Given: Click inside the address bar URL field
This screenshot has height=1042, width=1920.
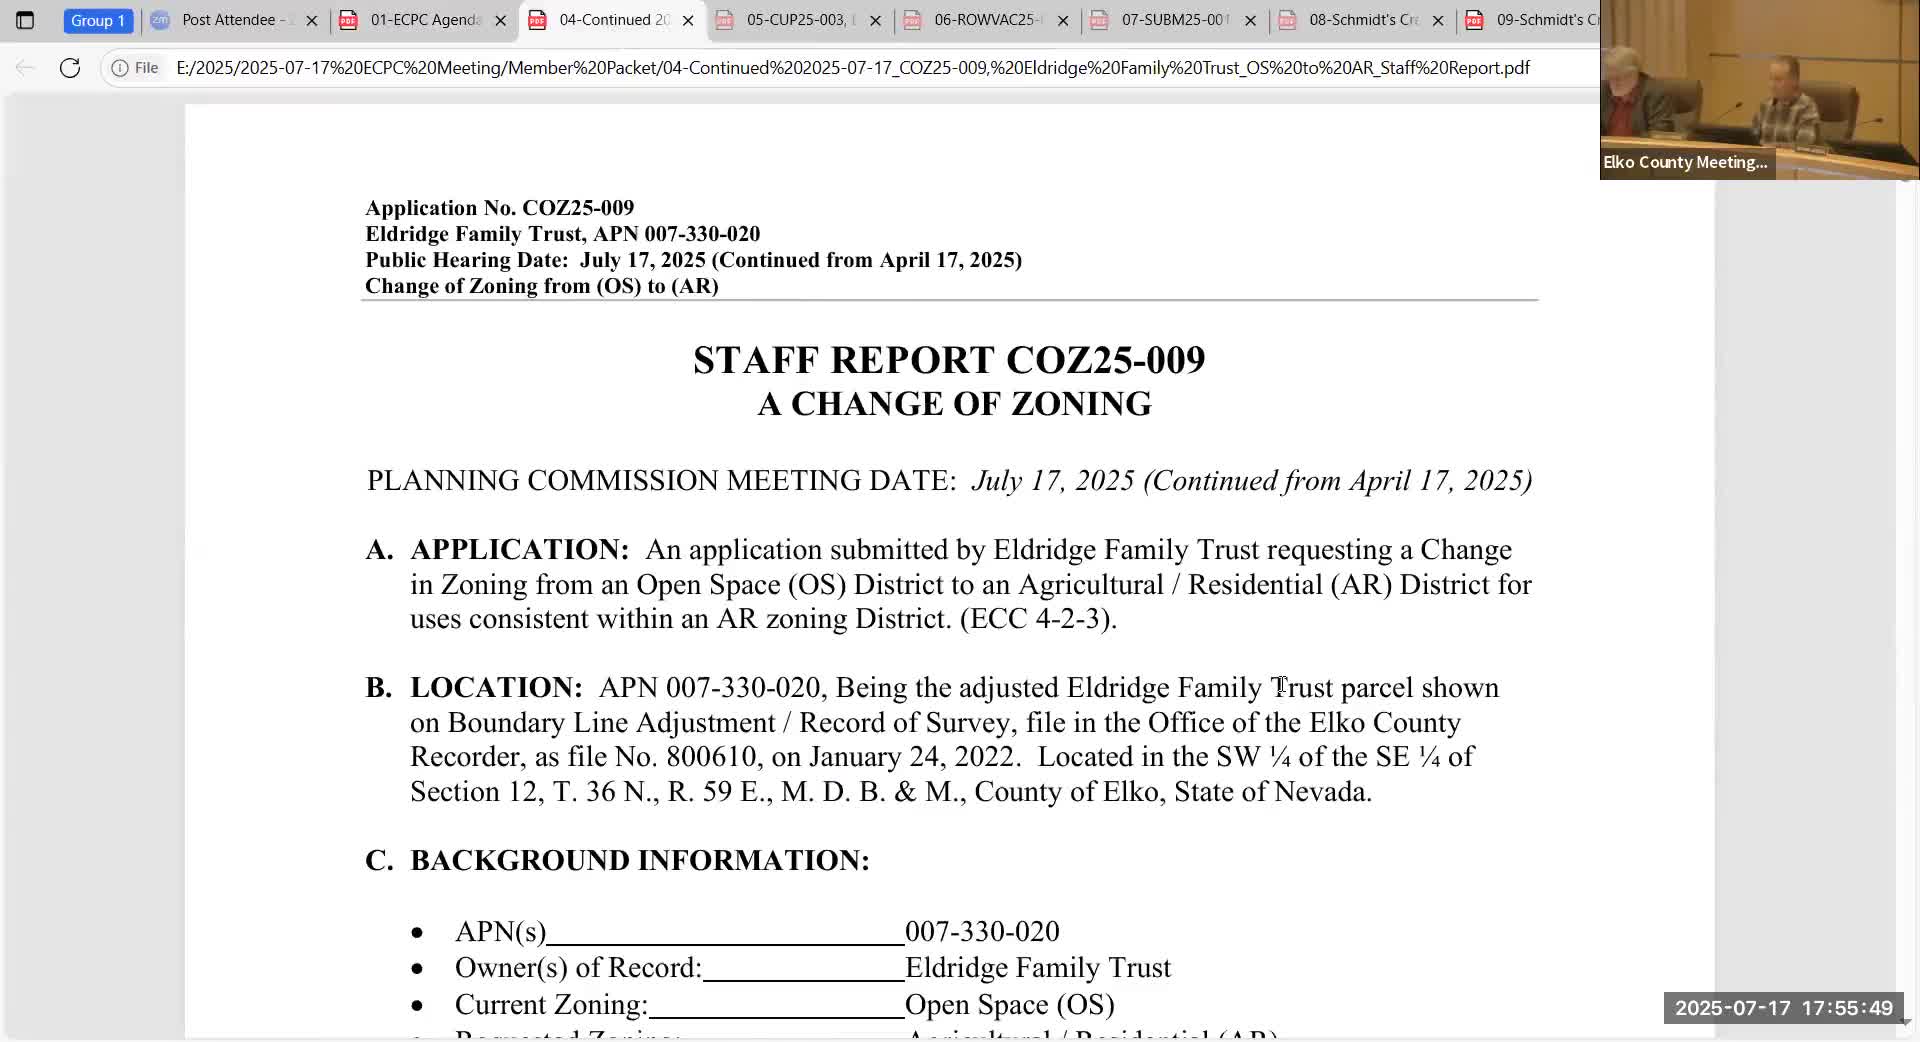Looking at the screenshot, I should (600, 67).
